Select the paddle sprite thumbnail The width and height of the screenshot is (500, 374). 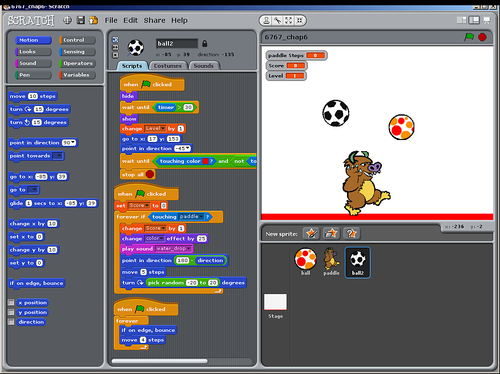click(331, 262)
